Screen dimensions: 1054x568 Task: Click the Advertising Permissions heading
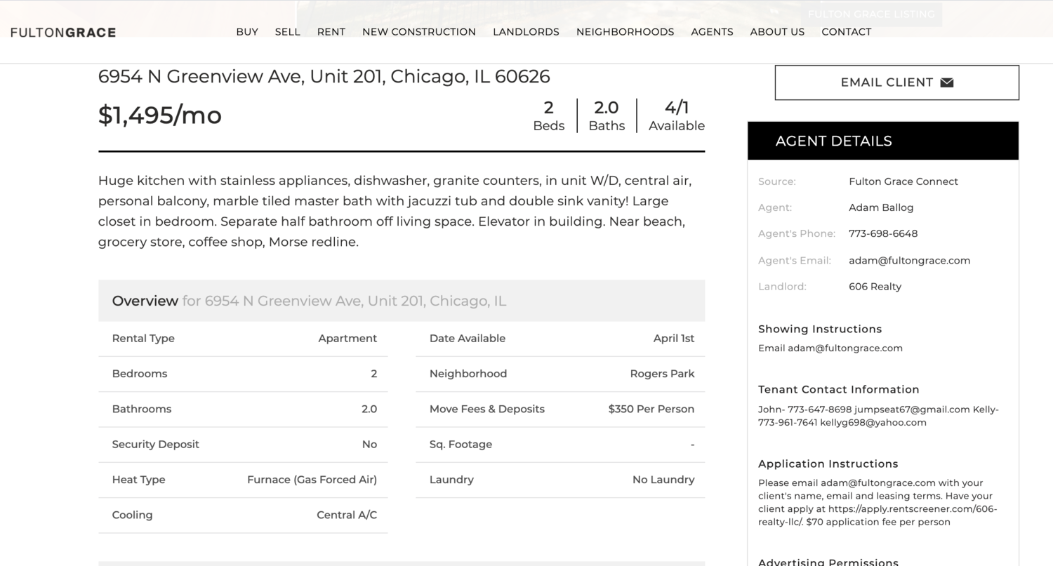click(x=828, y=562)
